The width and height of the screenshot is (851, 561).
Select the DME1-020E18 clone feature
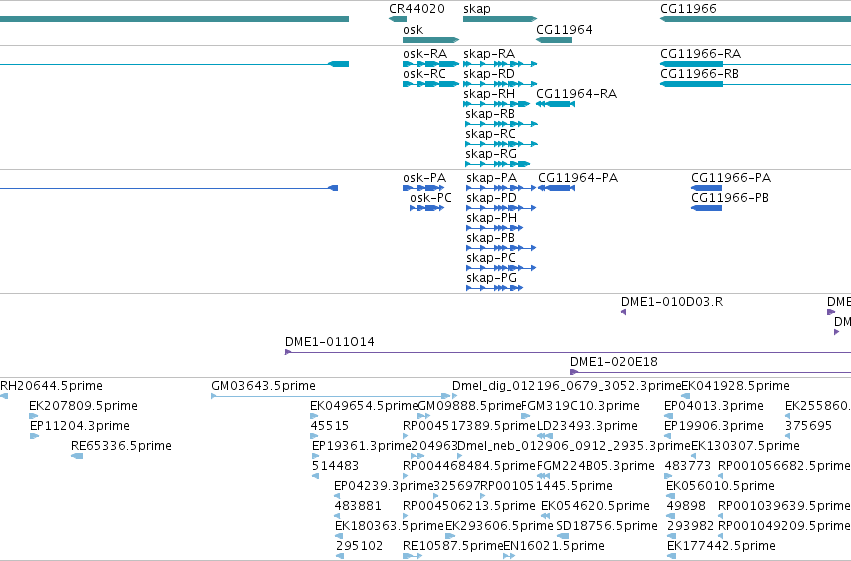point(710,372)
